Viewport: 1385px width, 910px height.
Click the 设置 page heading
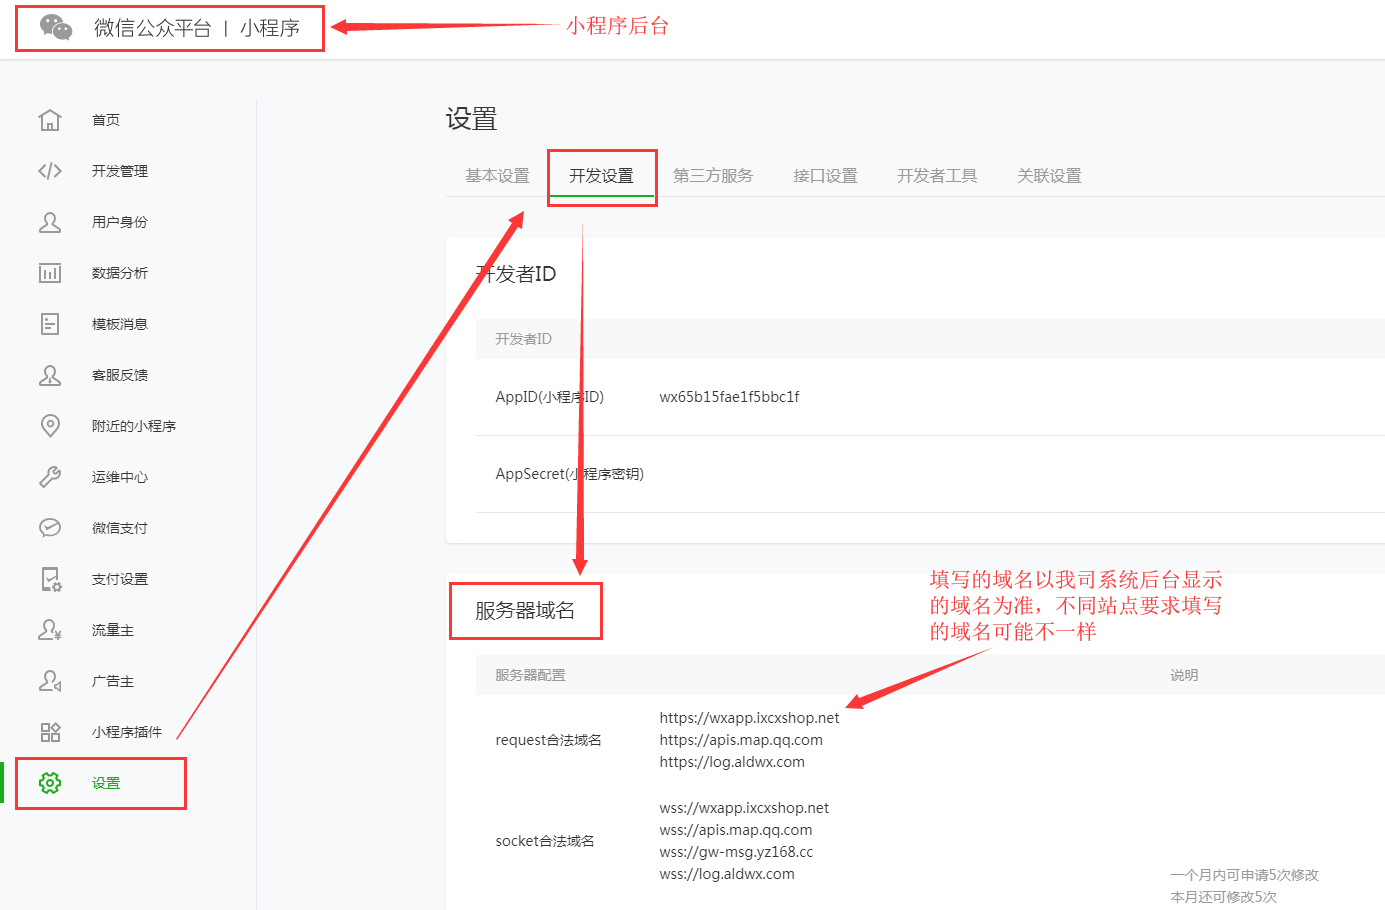pyautogui.click(x=471, y=119)
